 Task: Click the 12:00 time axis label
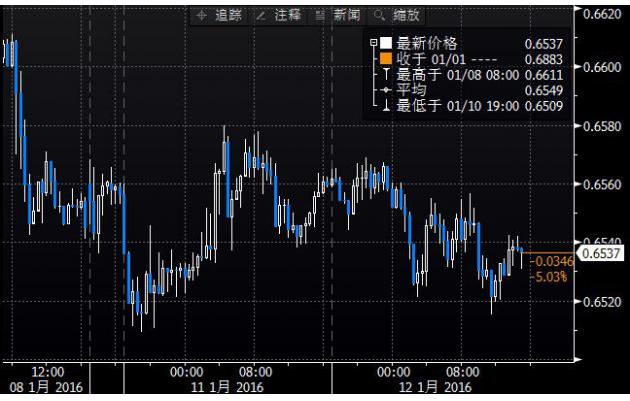point(47,372)
